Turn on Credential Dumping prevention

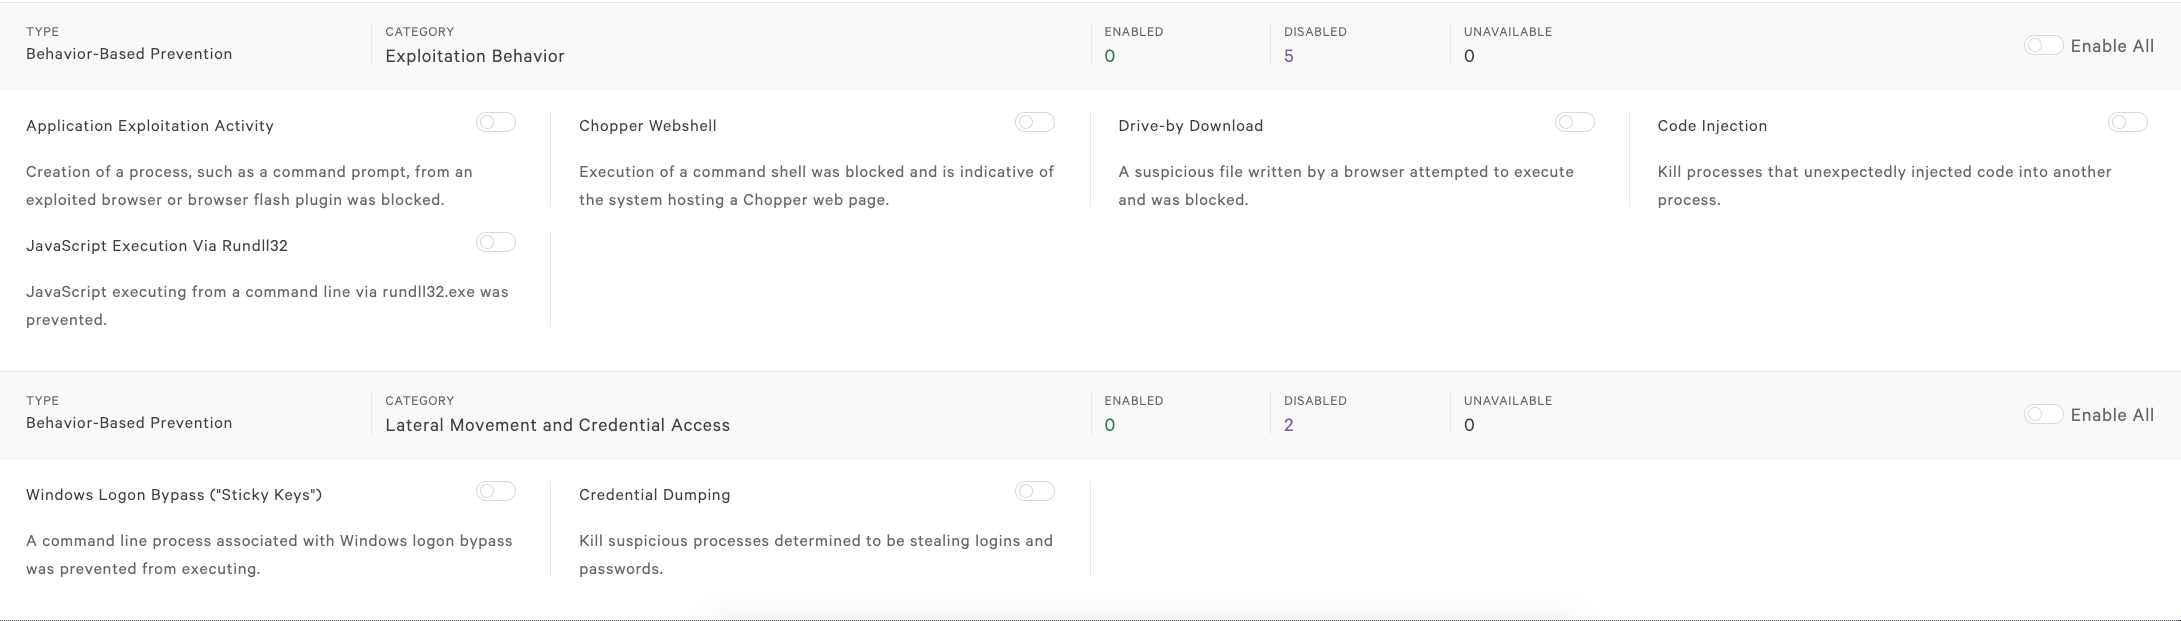[x=1035, y=491]
